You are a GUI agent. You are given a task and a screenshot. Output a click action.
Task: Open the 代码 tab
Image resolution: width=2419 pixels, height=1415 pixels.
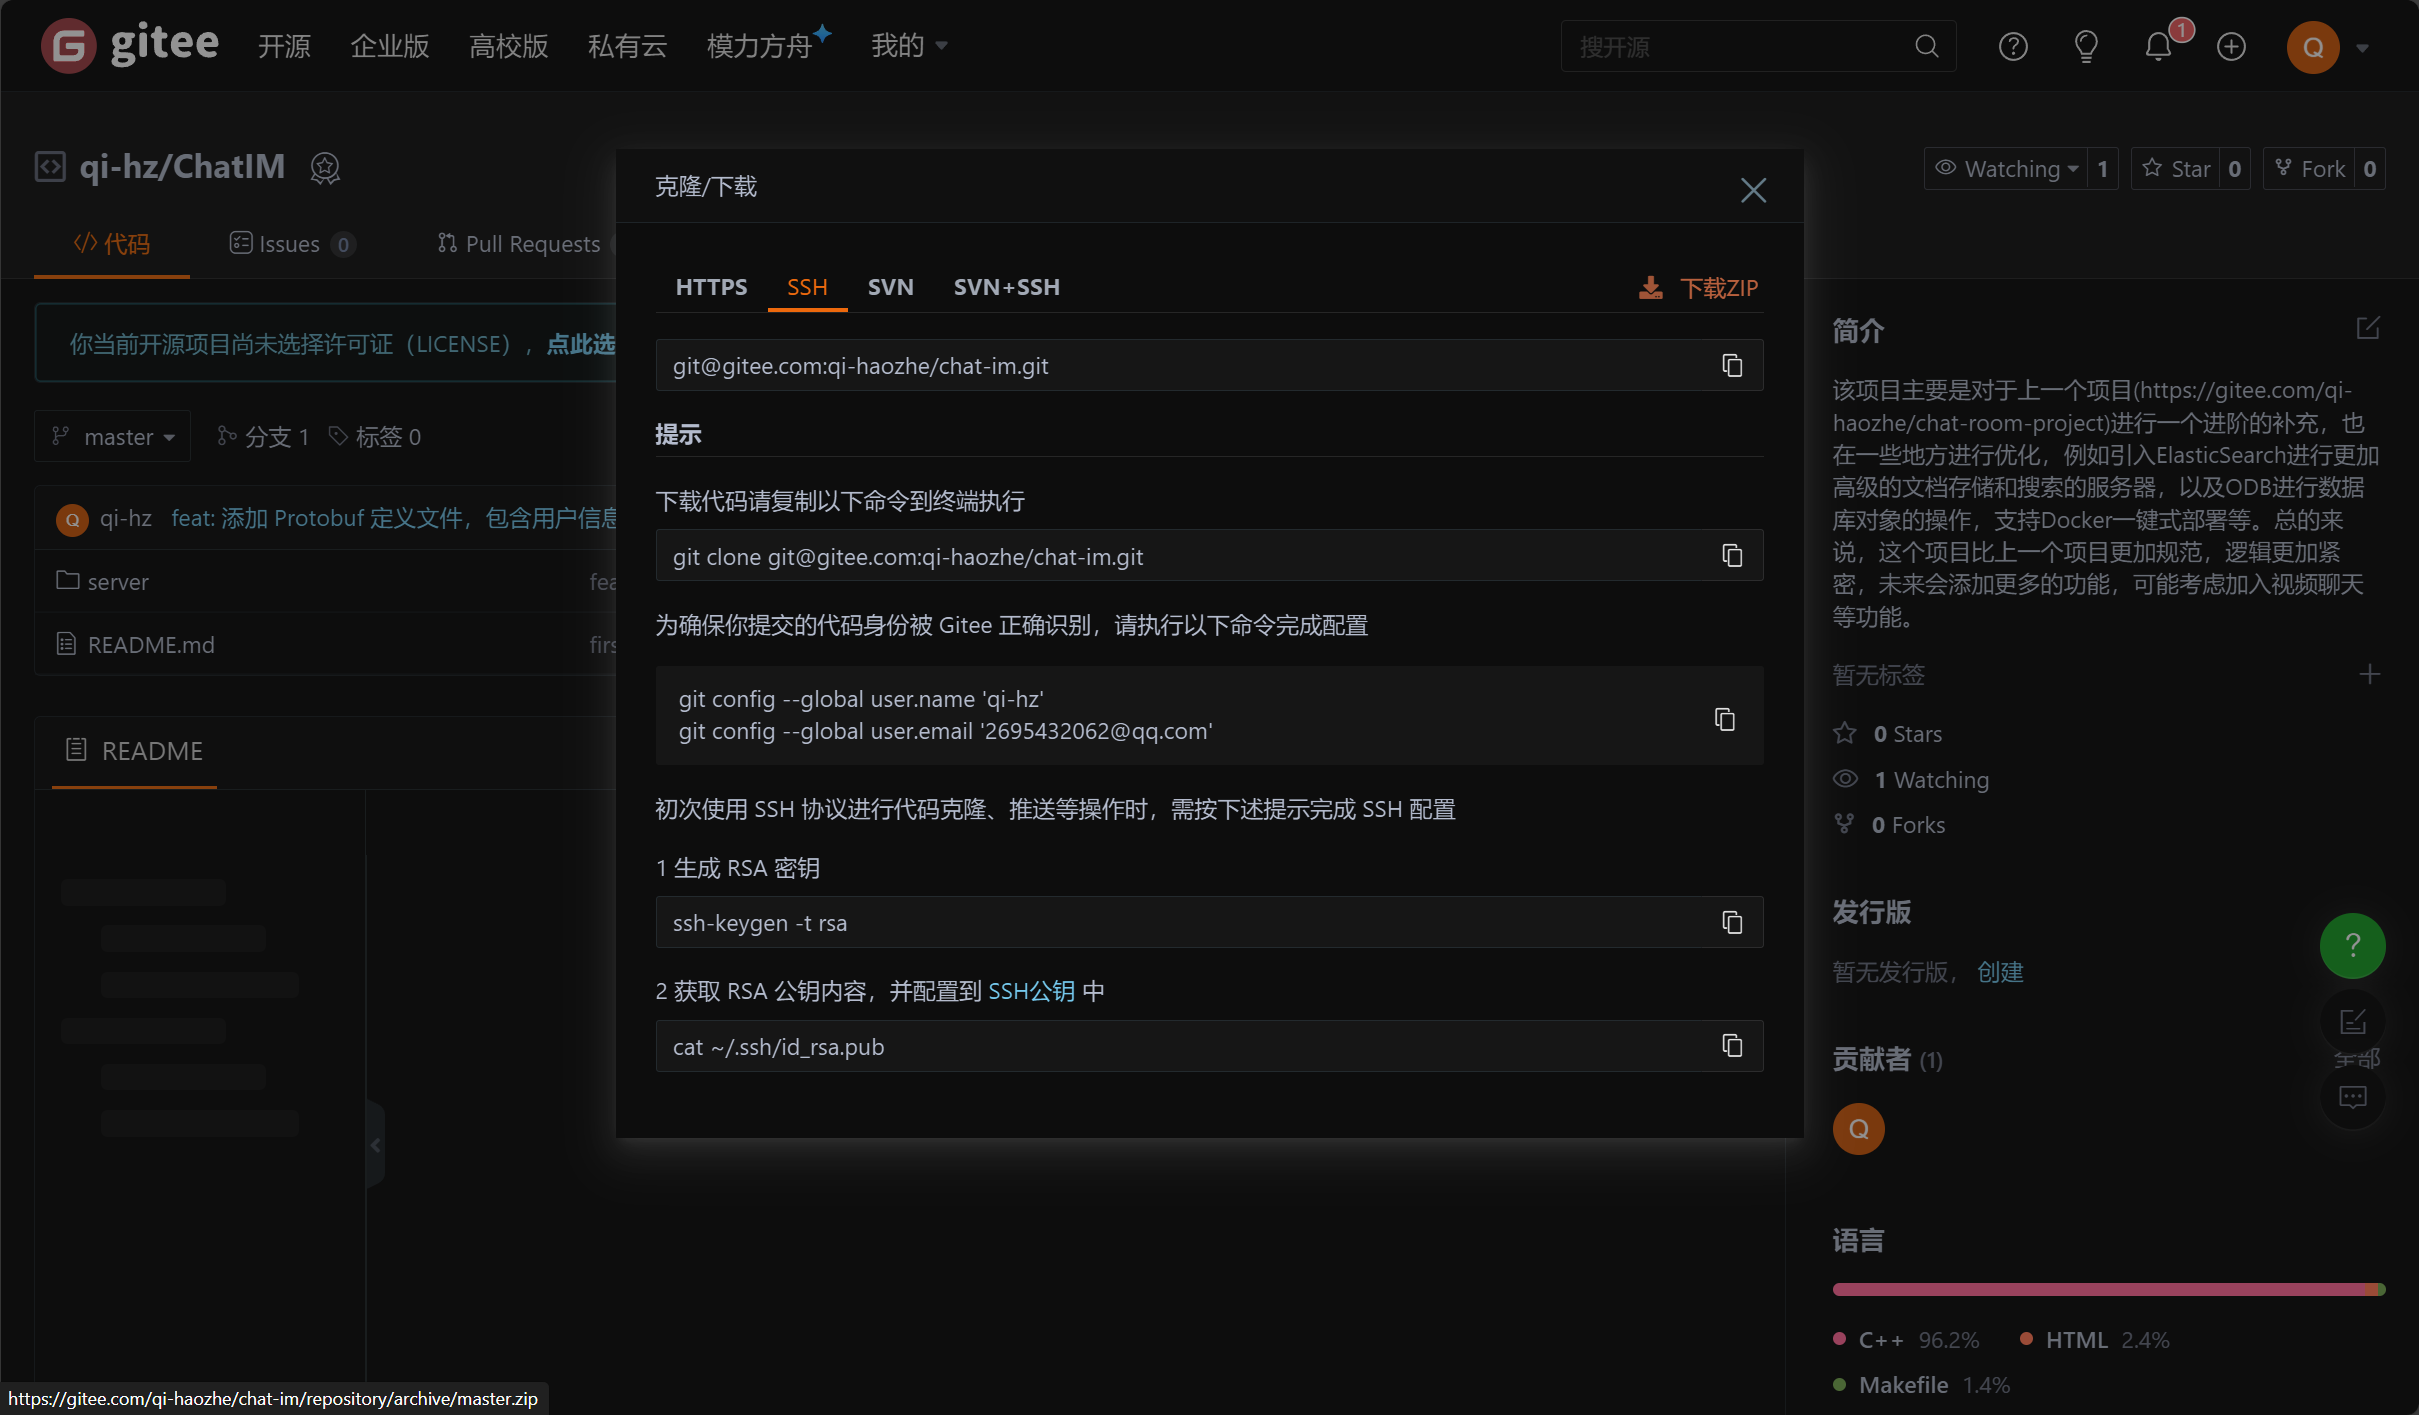pyautogui.click(x=112, y=243)
